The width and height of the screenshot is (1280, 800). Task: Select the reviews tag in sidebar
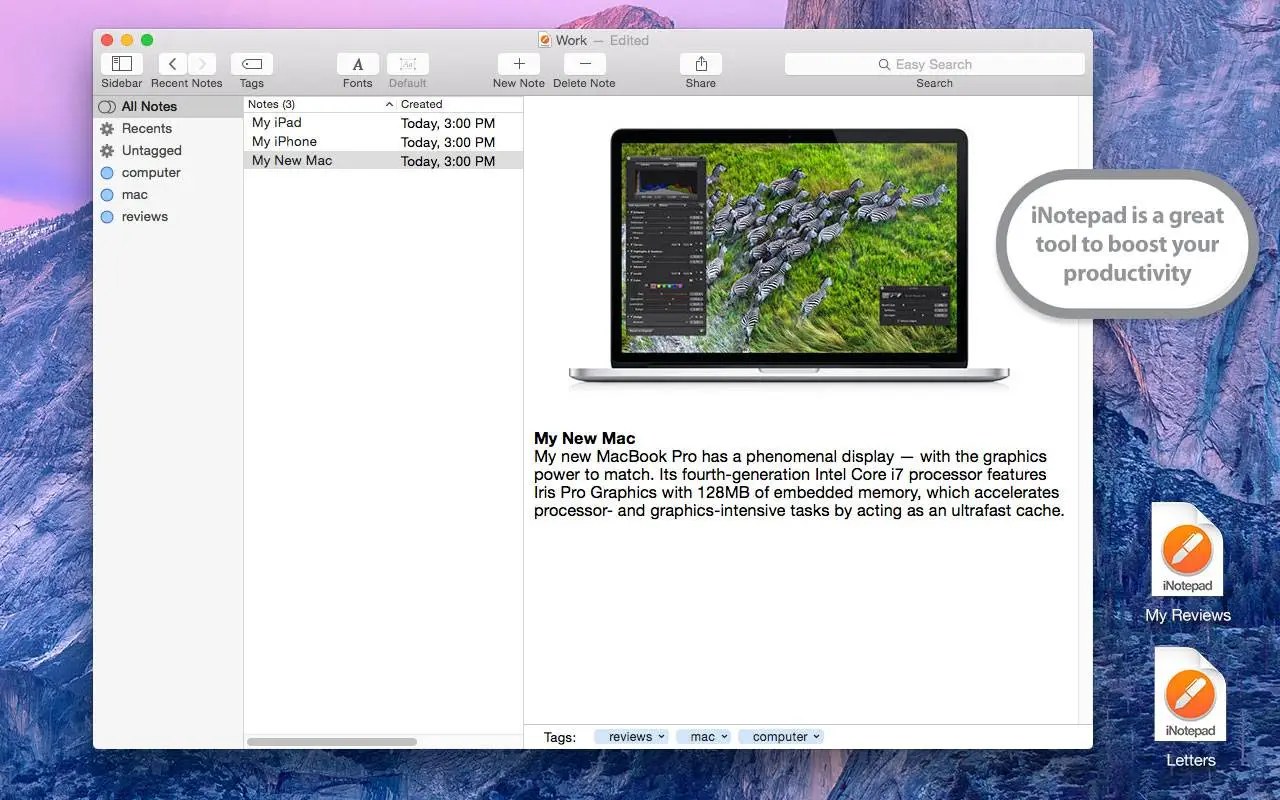pos(168,216)
